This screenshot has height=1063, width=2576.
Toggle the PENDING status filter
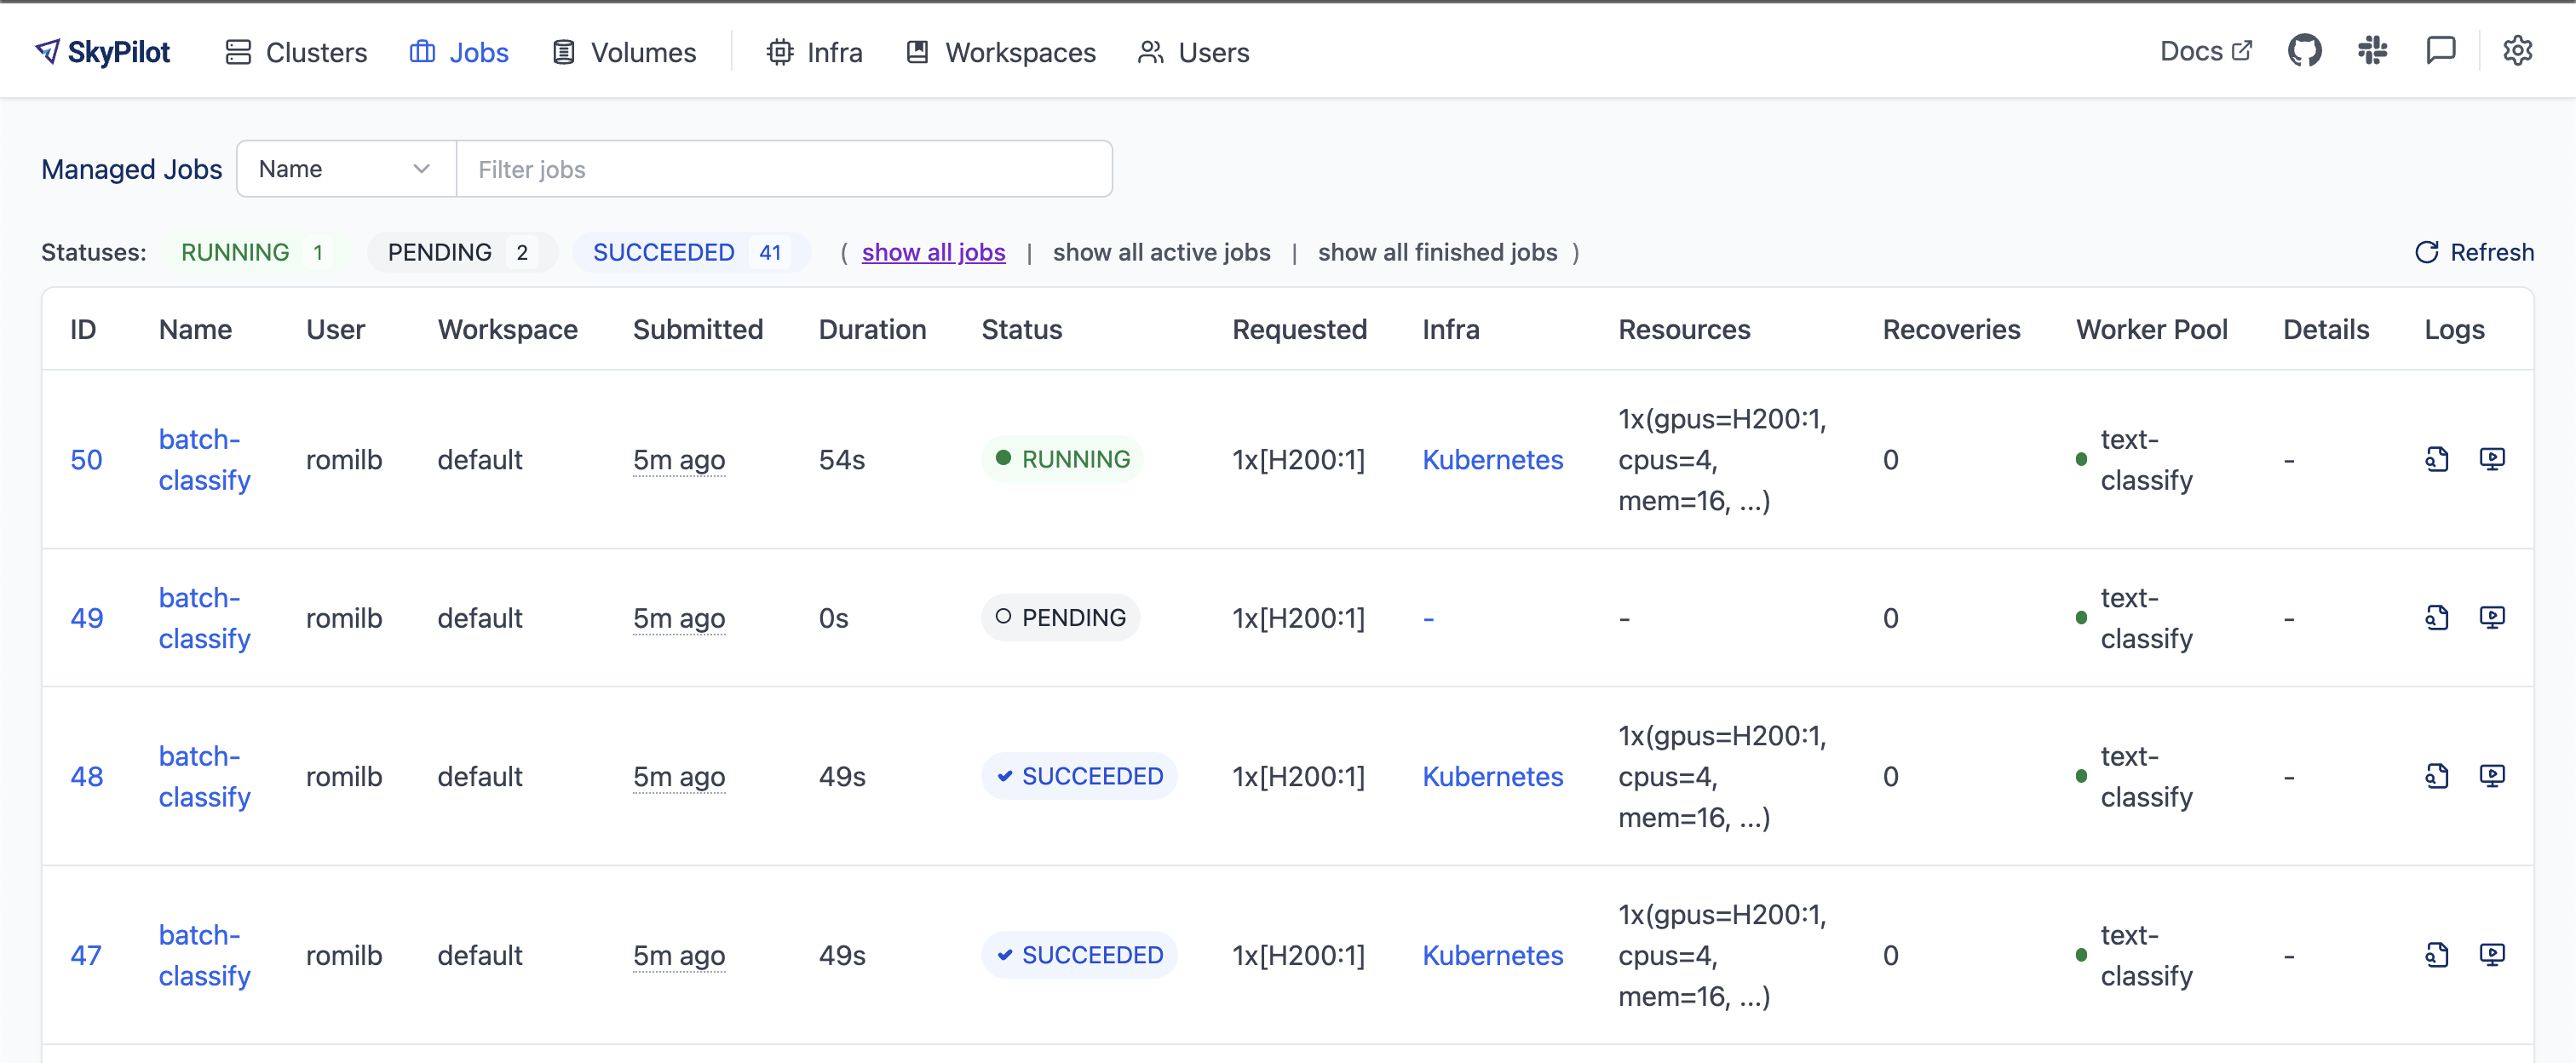[x=459, y=252]
